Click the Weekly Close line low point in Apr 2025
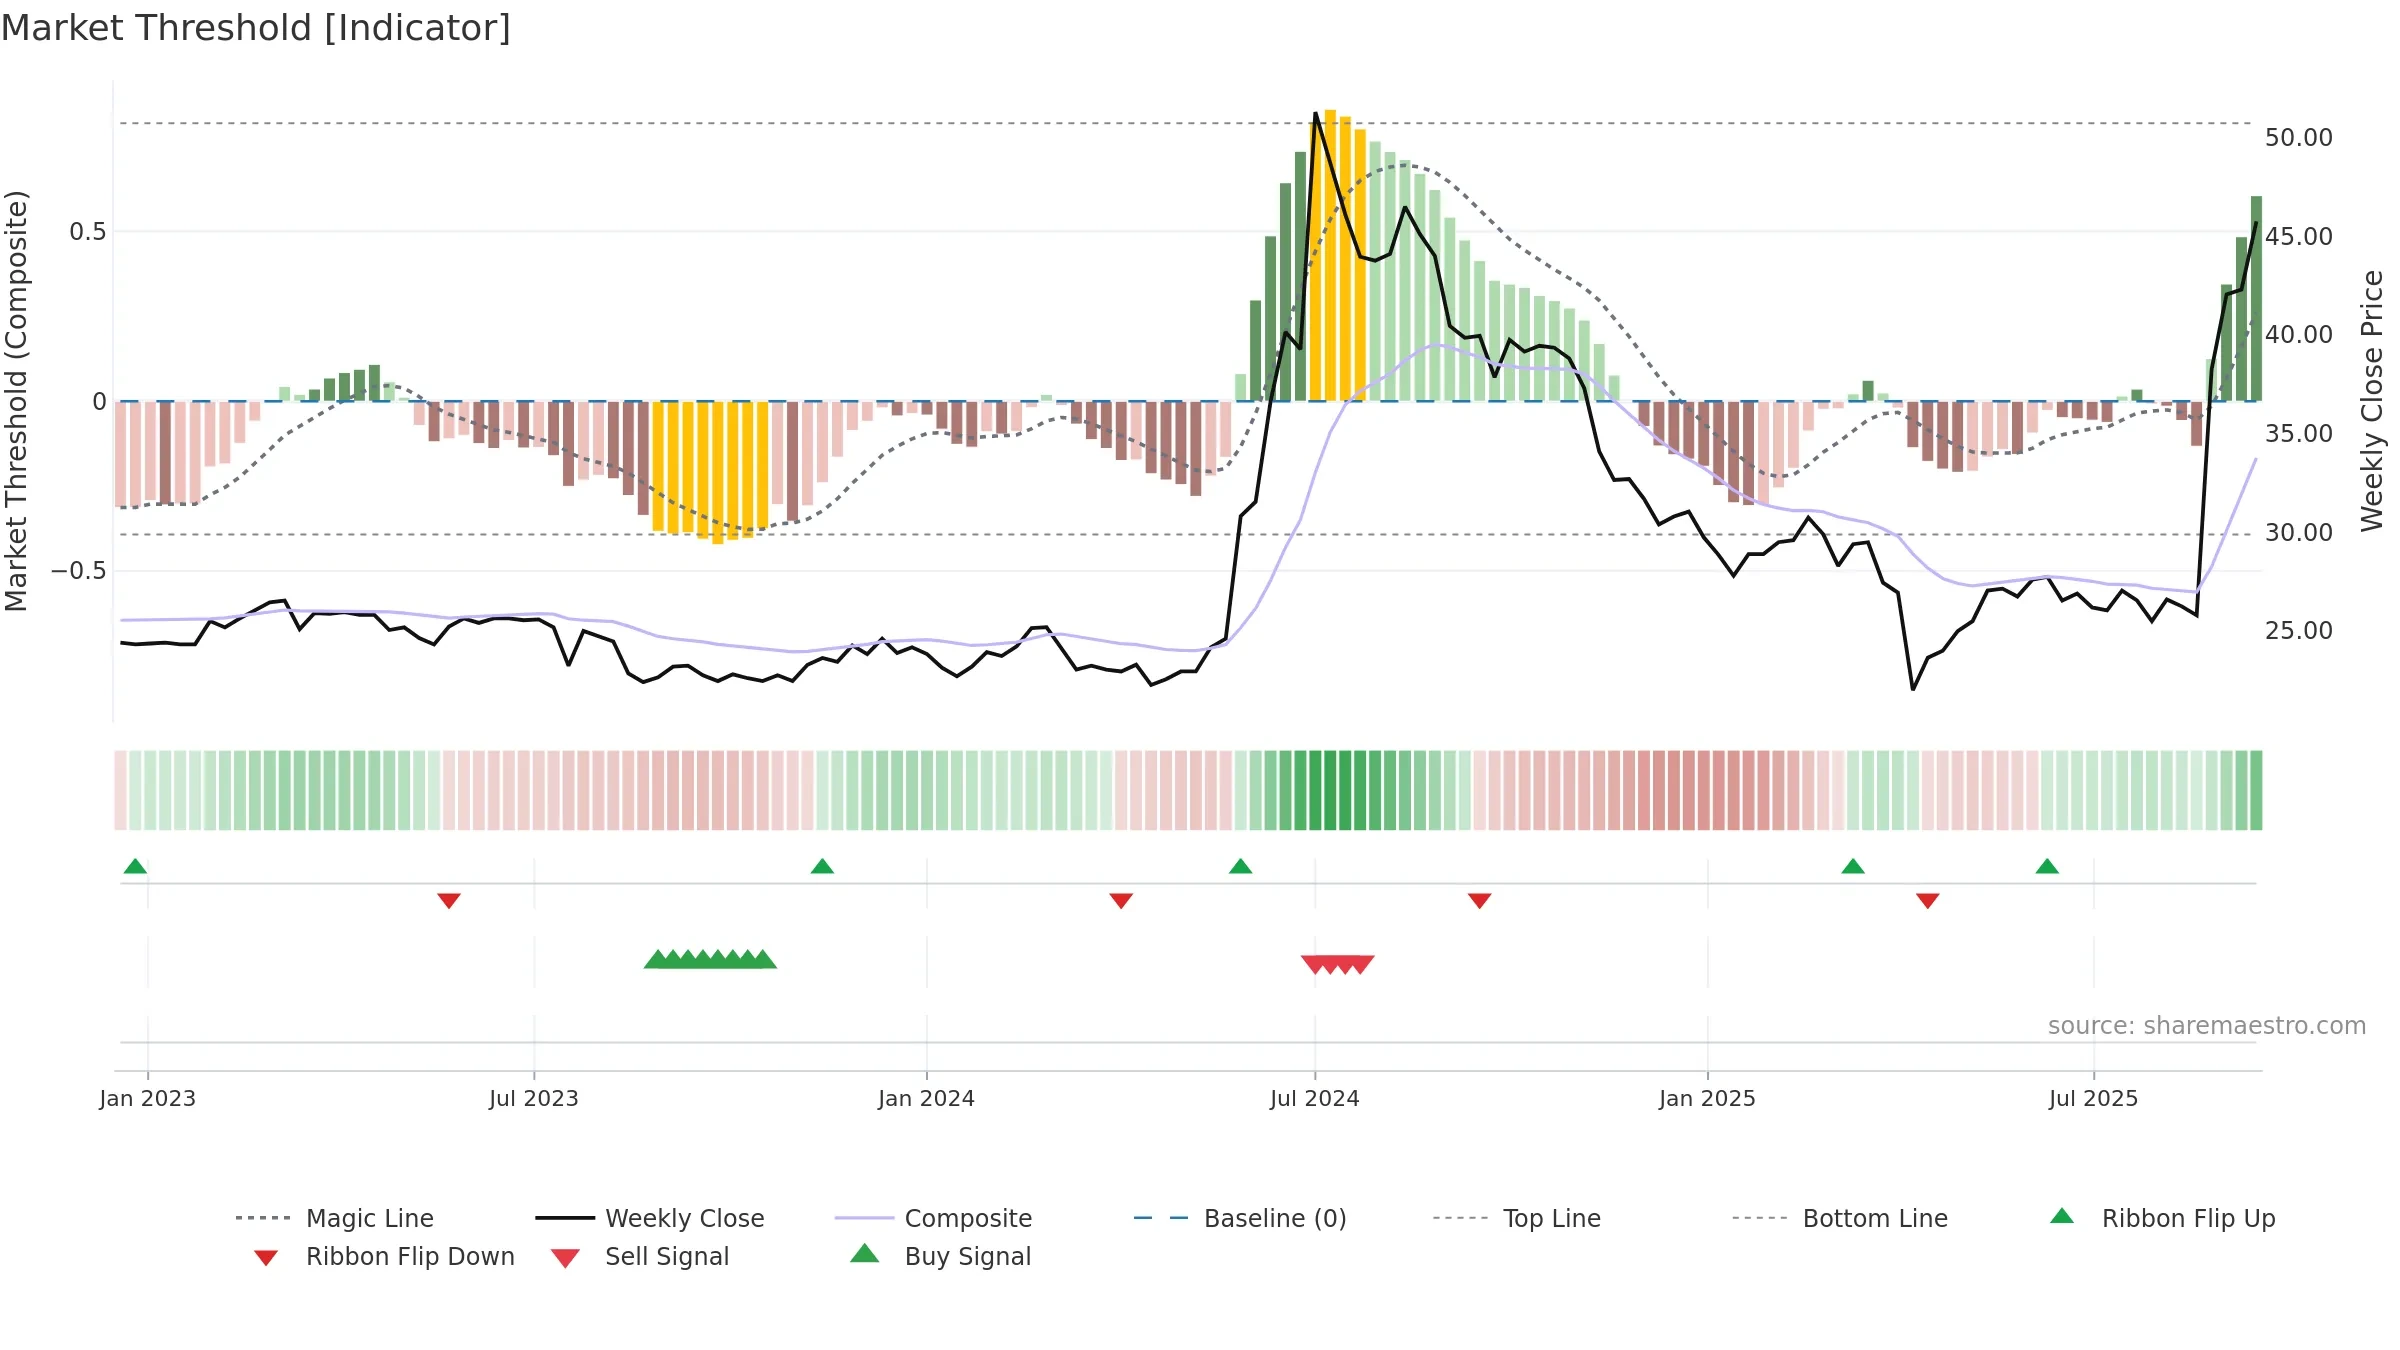The height and width of the screenshot is (1350, 2400). pos(1913,689)
